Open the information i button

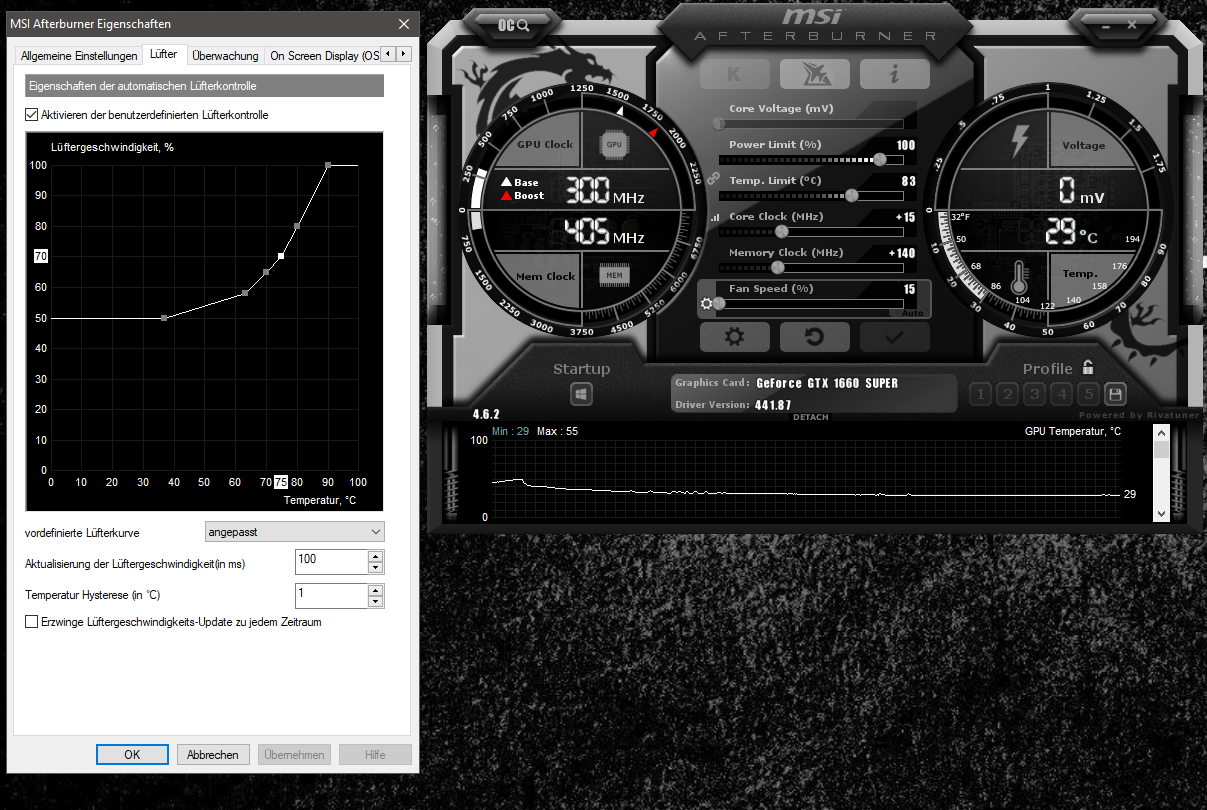pos(894,74)
